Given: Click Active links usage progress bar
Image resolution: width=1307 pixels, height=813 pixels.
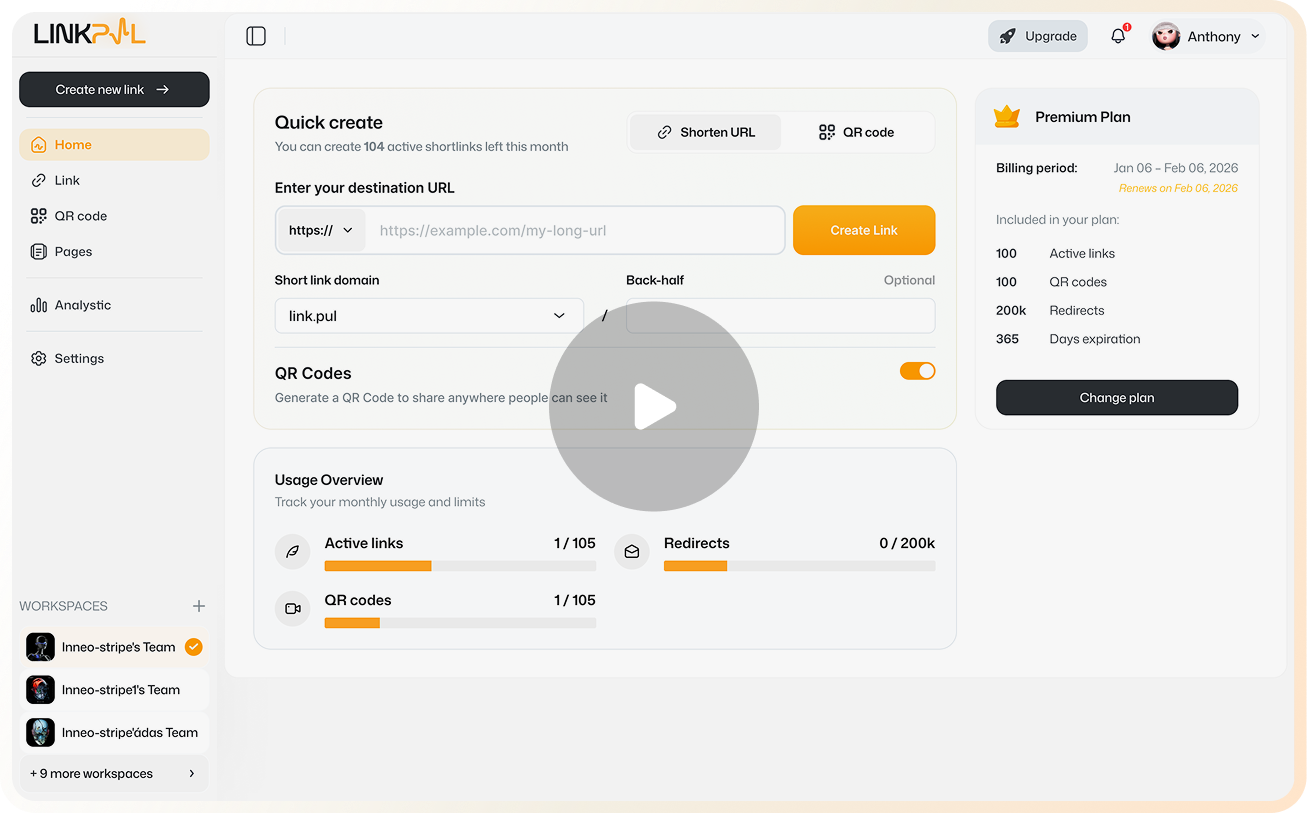Looking at the screenshot, I should [460, 566].
